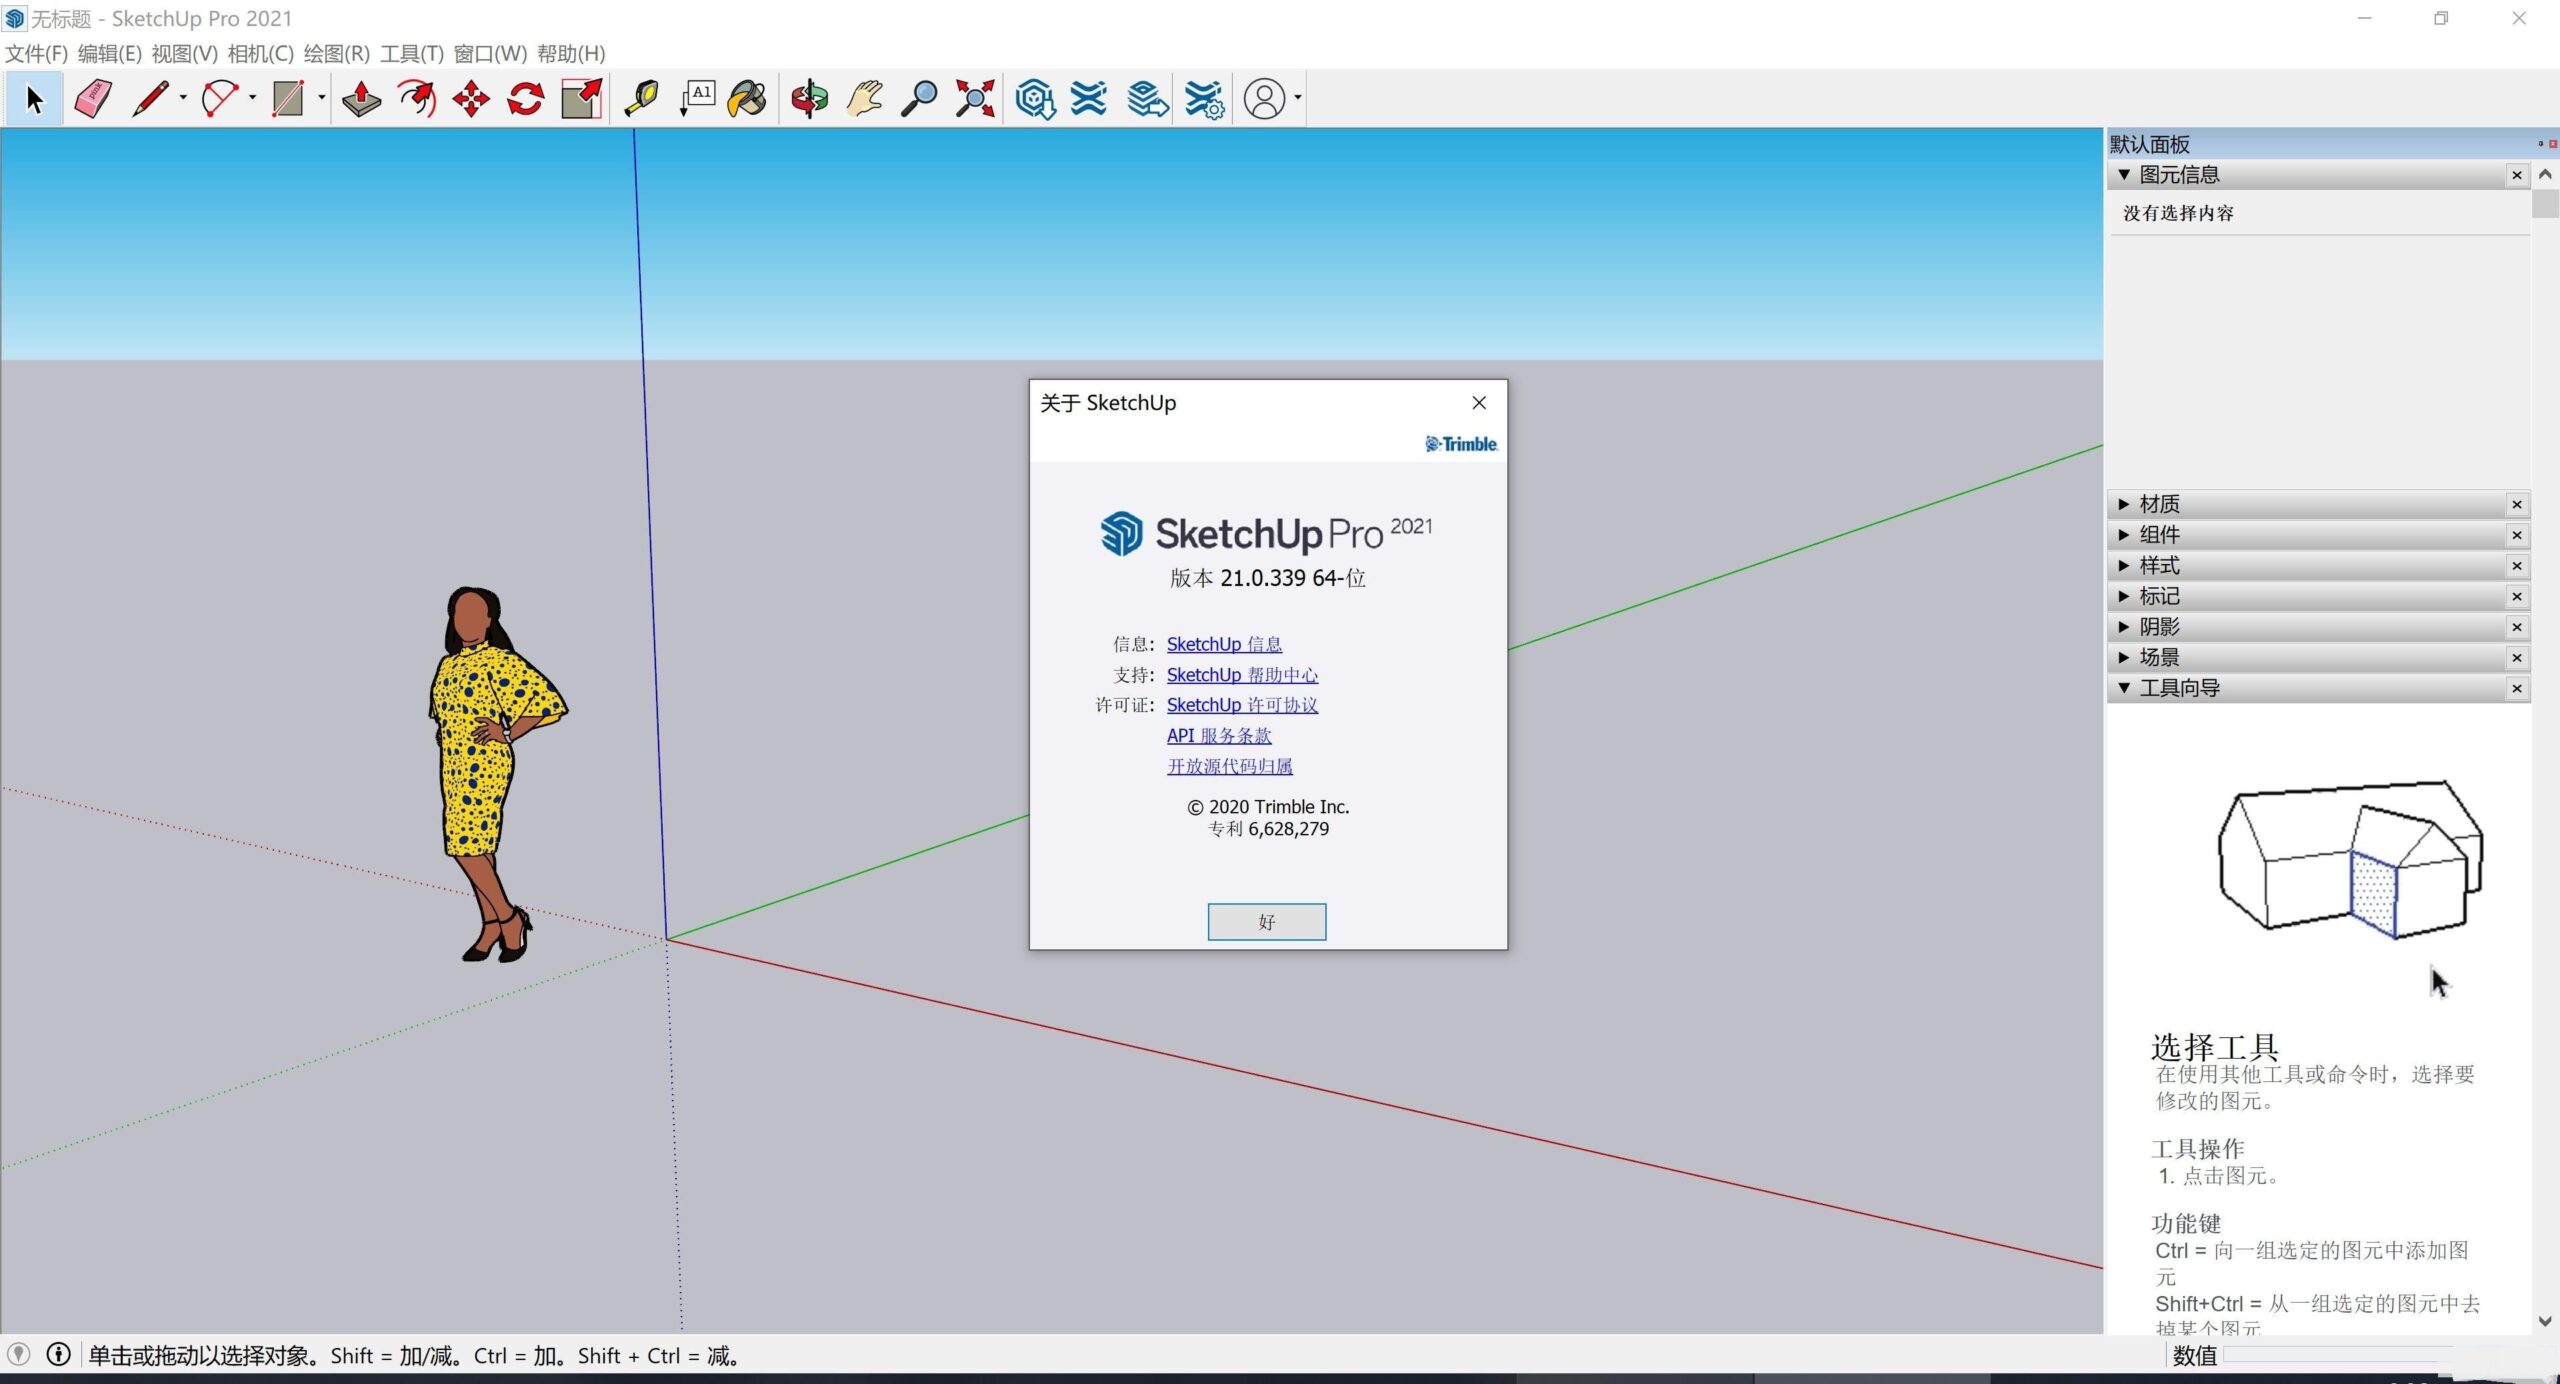Collapse the 图元信息 panel
The image size is (2560, 1384).
point(2124,175)
